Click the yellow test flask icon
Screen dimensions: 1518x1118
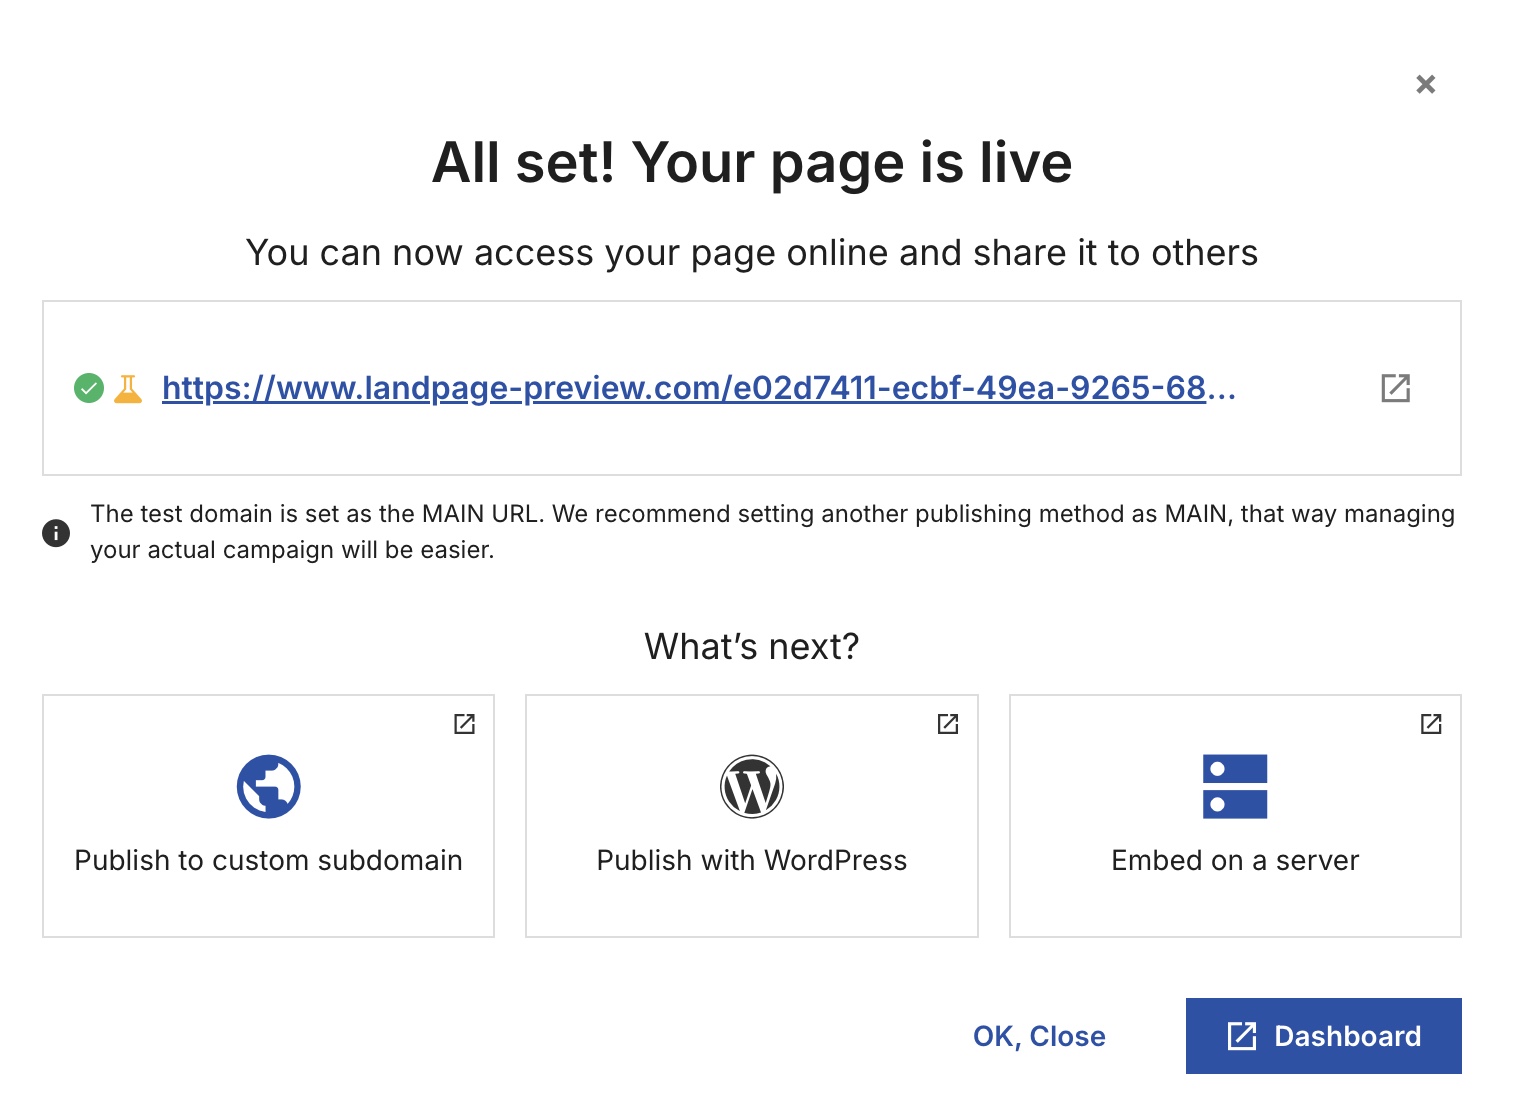tap(128, 388)
